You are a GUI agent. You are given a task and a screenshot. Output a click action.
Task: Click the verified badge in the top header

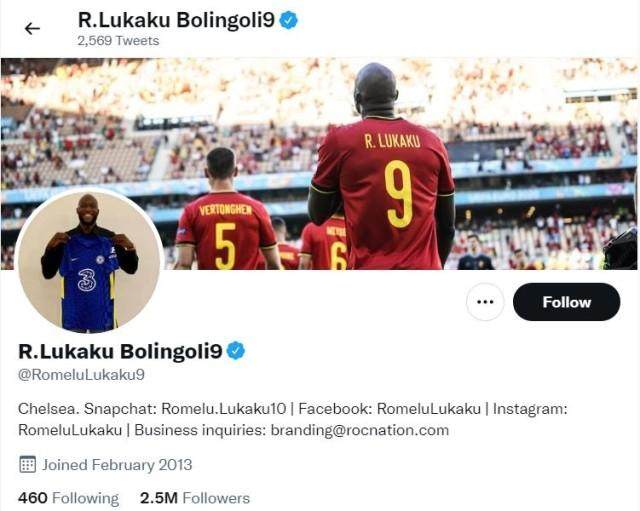click(x=289, y=19)
